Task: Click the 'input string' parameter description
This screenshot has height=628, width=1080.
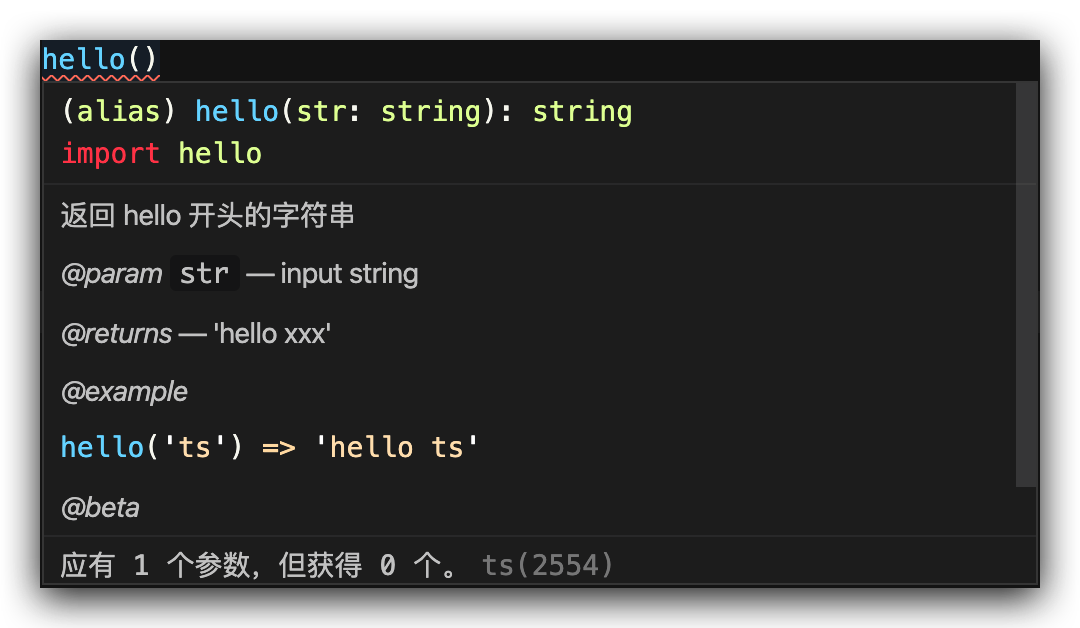Action: pyautogui.click(x=349, y=274)
